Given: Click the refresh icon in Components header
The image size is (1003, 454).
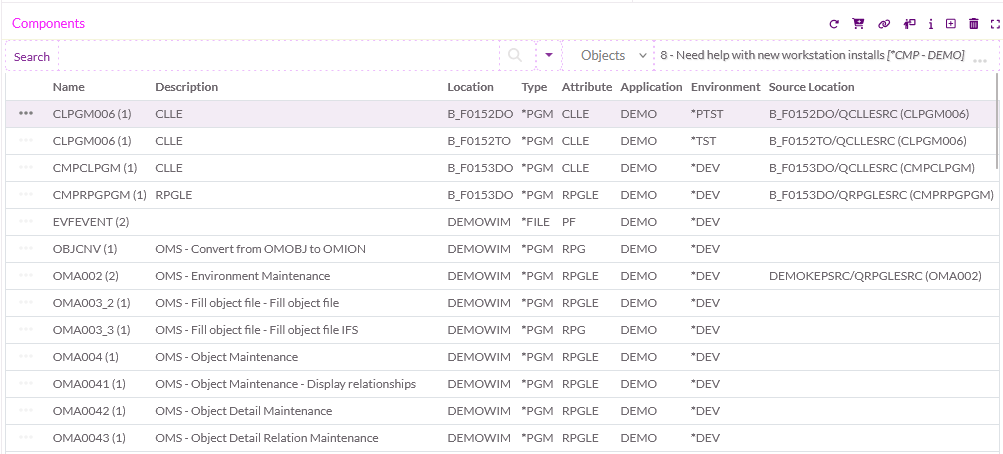Looking at the screenshot, I should coord(834,24).
